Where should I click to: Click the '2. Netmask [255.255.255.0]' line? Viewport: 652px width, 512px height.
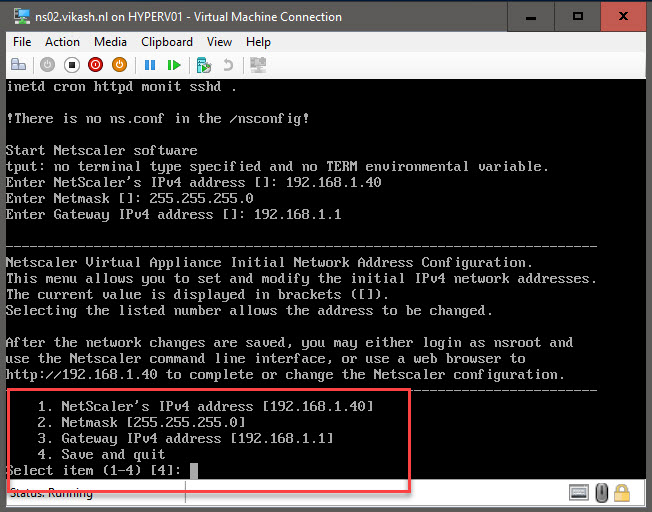(141, 422)
